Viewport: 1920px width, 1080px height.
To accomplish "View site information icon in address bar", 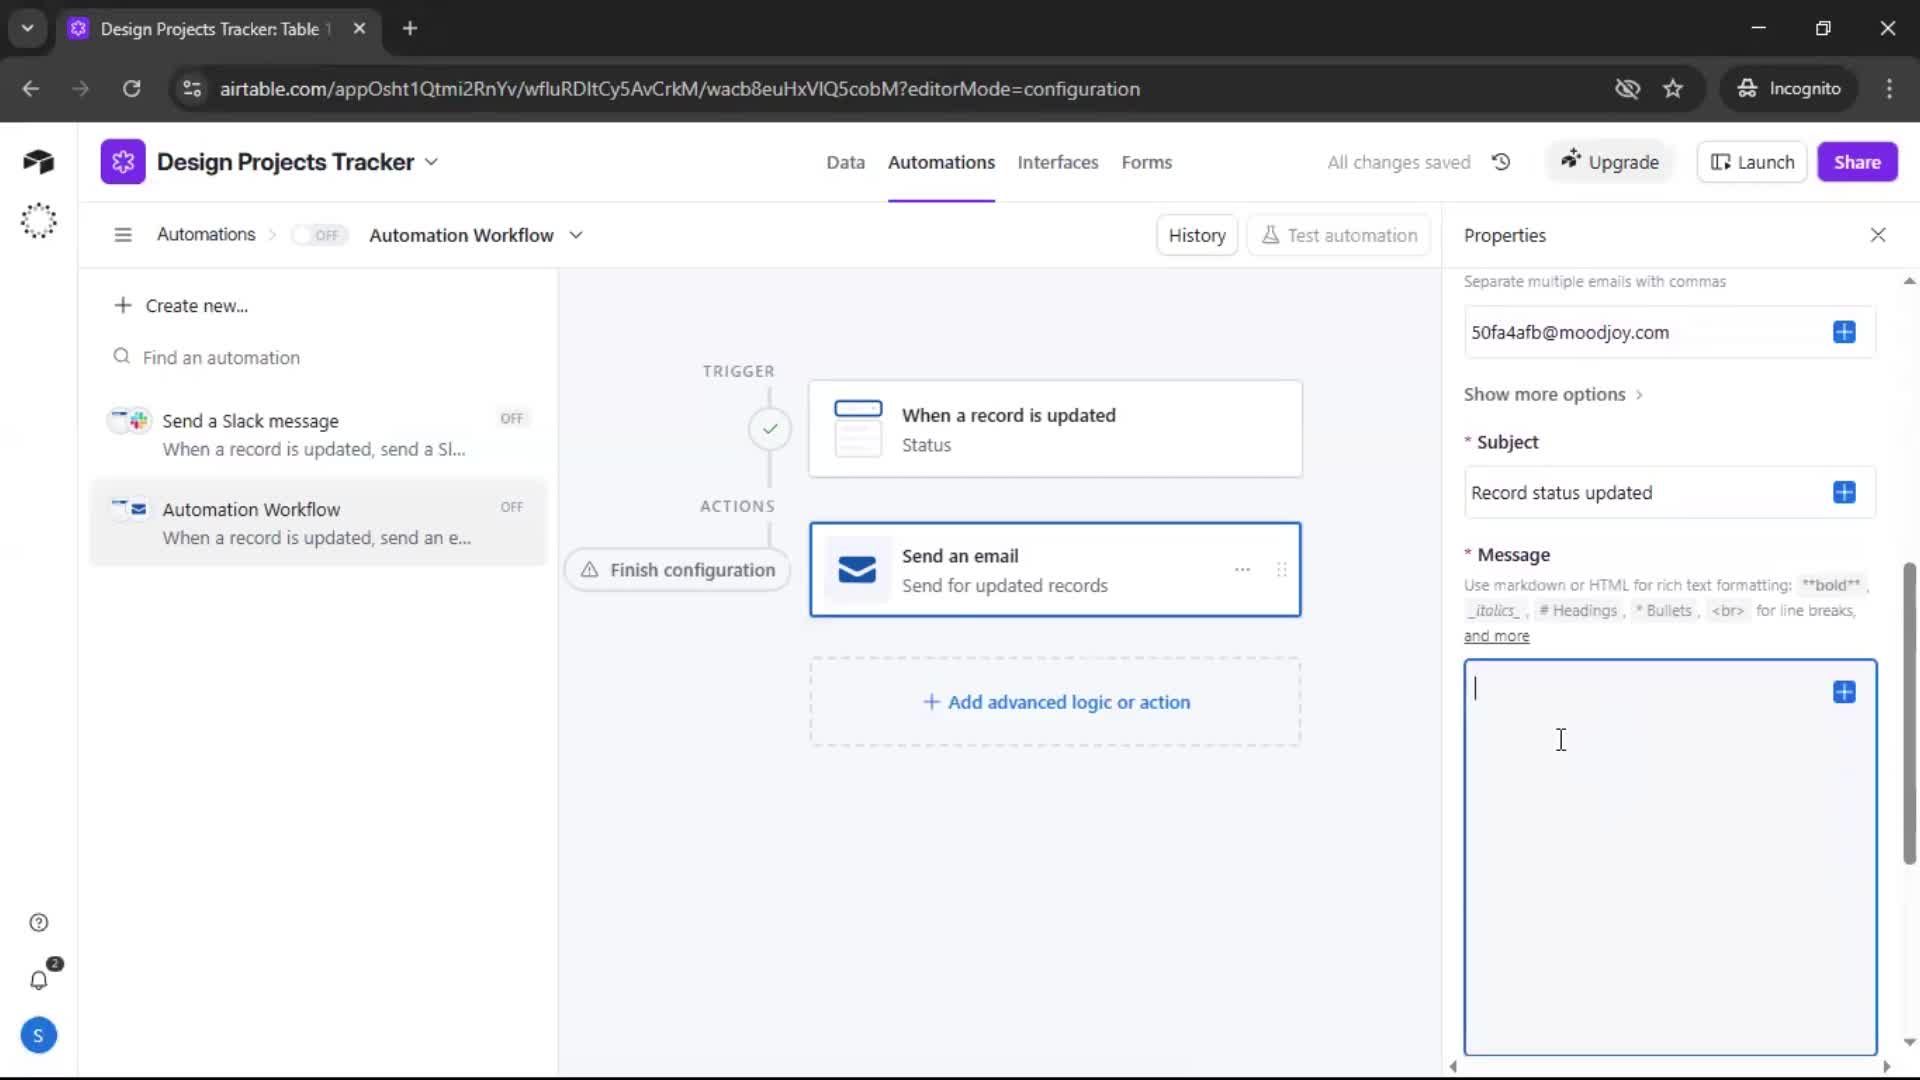I will (x=191, y=89).
